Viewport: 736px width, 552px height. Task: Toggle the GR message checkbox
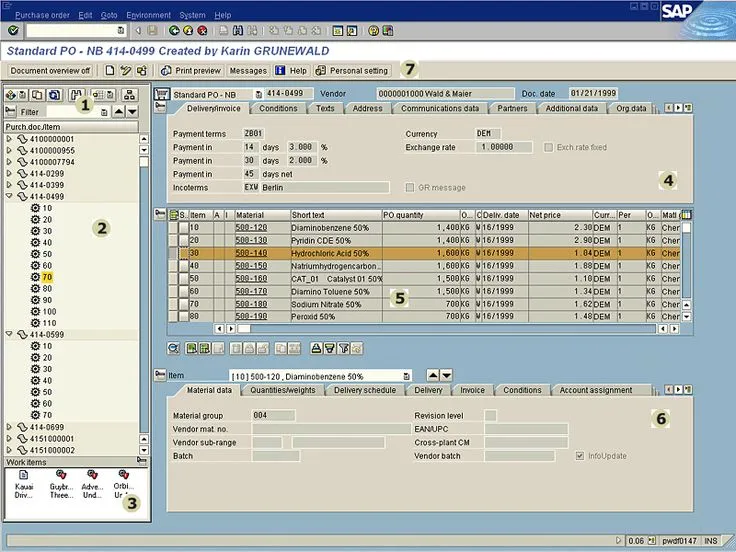[410, 188]
